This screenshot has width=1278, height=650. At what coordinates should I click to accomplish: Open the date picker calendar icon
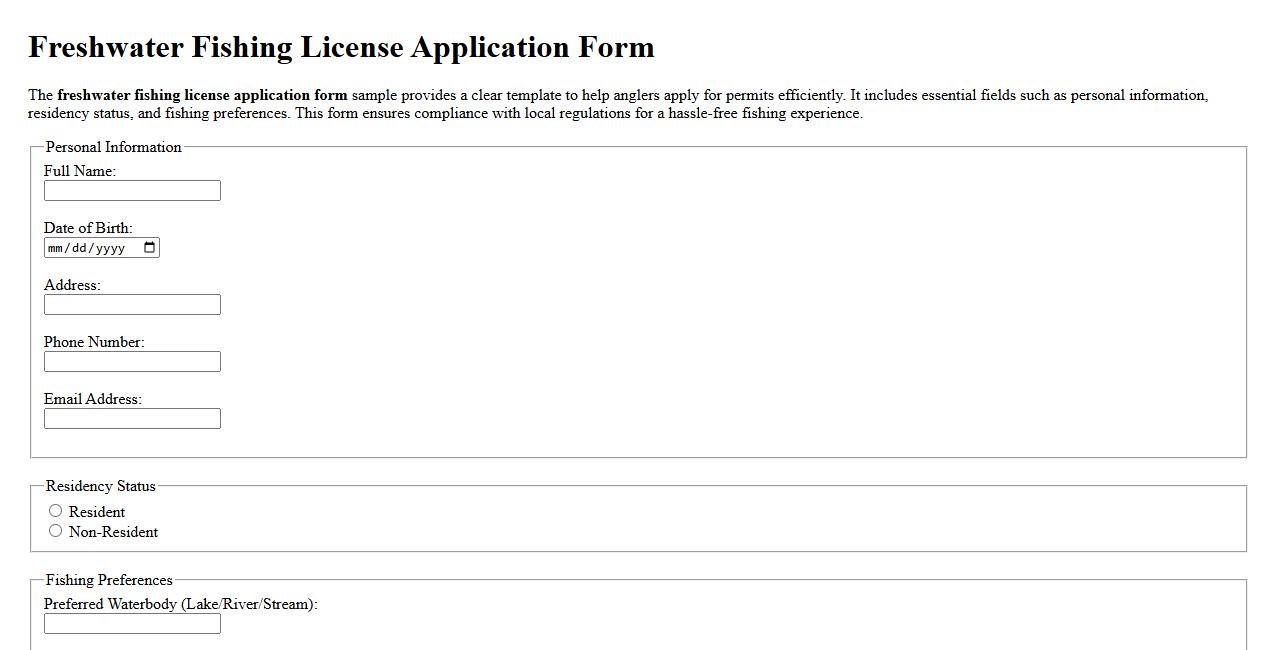pos(150,247)
